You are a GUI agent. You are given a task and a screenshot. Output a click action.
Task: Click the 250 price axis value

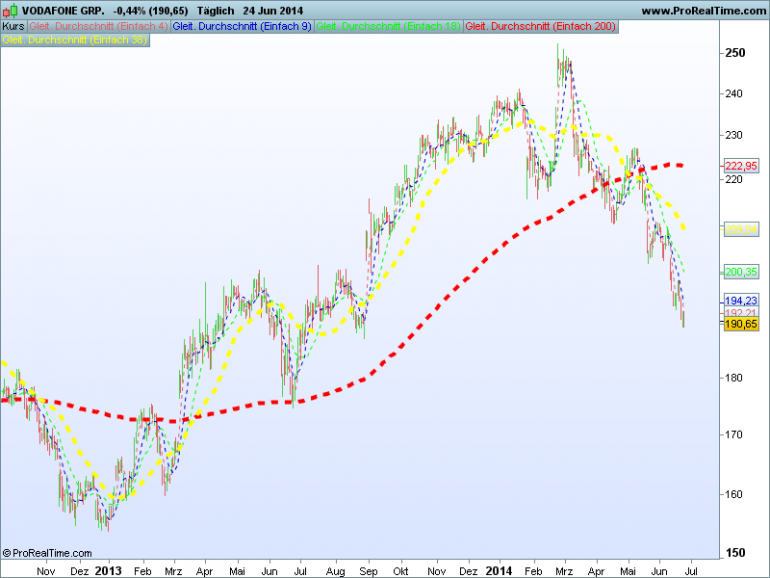pyautogui.click(x=735, y=53)
